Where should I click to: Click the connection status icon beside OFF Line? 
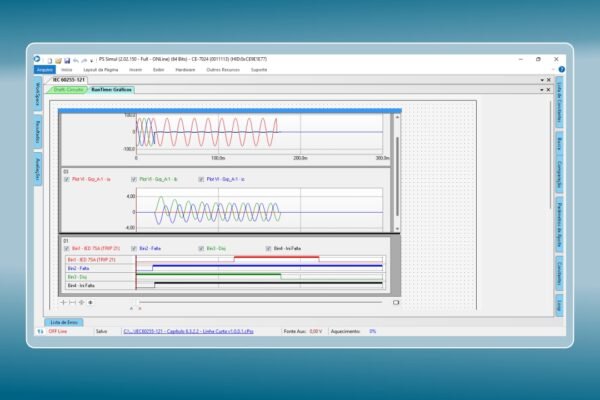pyautogui.click(x=40, y=331)
